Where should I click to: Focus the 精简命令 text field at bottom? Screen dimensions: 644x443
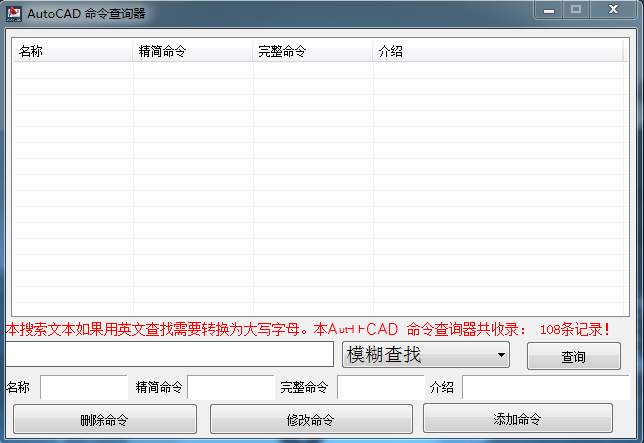pyautogui.click(x=230, y=387)
